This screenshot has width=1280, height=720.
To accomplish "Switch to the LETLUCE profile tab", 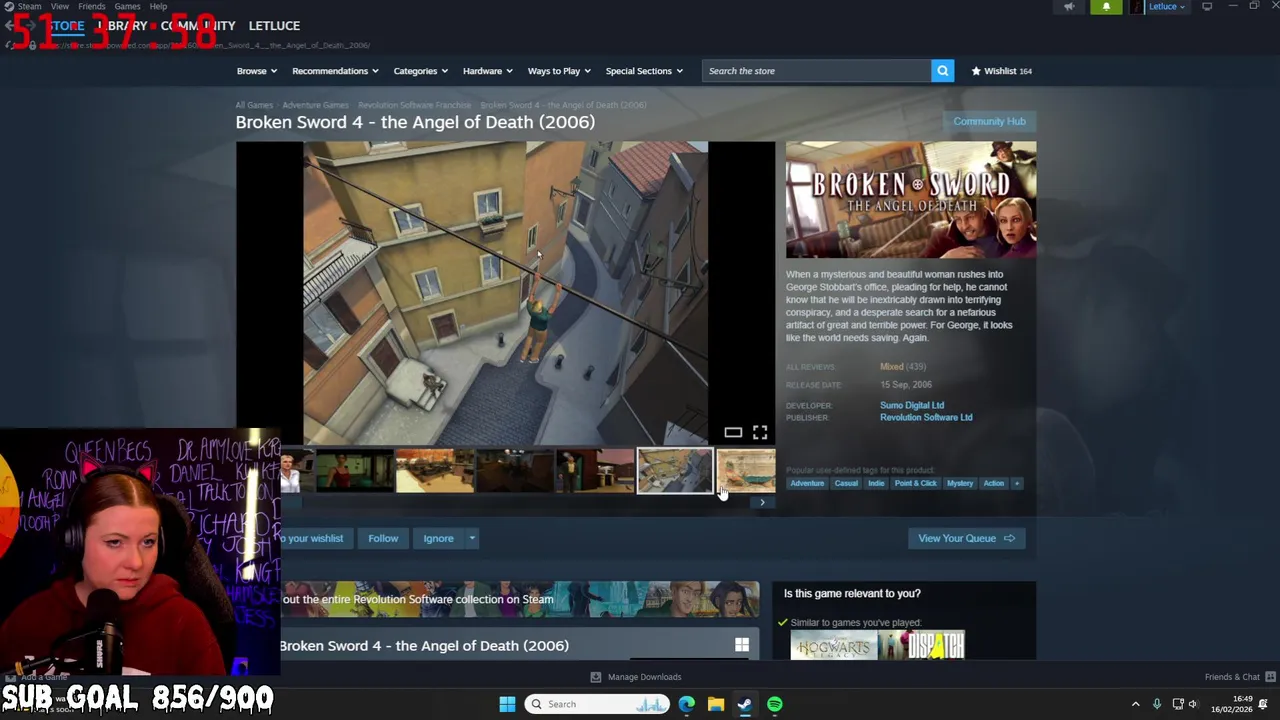I will pyautogui.click(x=274, y=26).
